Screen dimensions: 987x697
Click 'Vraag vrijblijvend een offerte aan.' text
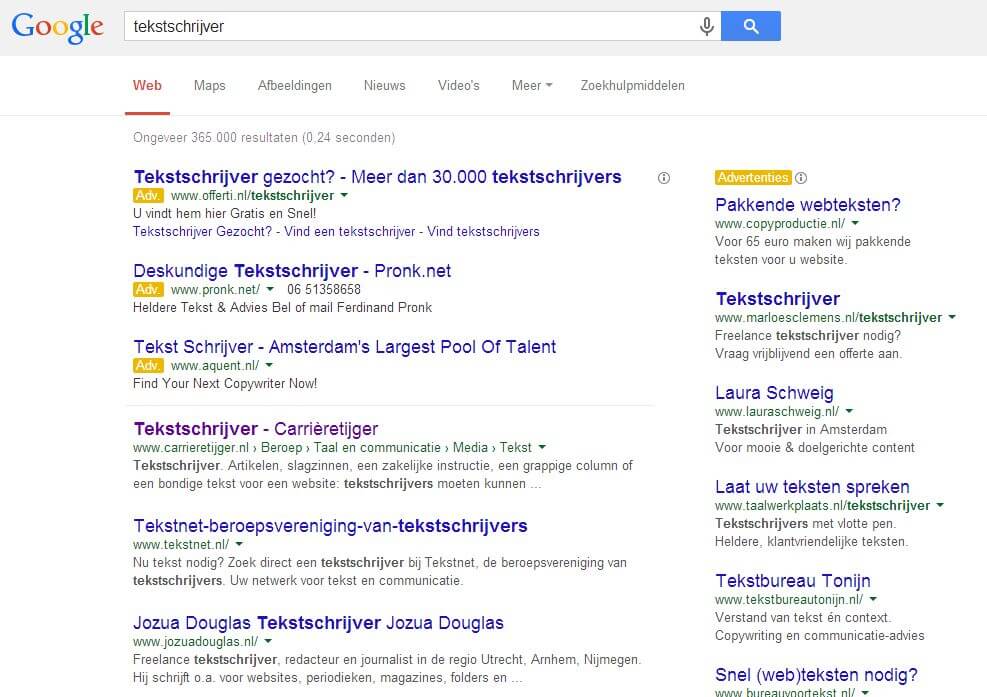(808, 354)
